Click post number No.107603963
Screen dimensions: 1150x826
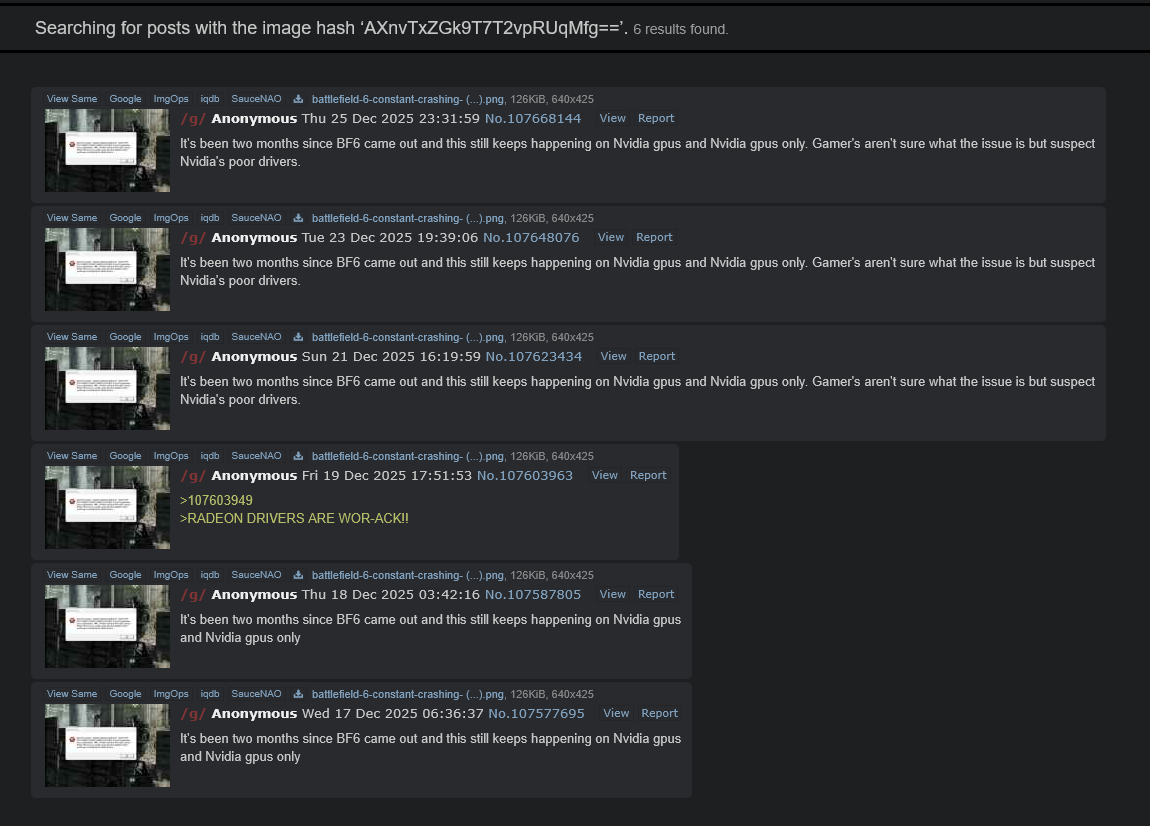click(524, 475)
